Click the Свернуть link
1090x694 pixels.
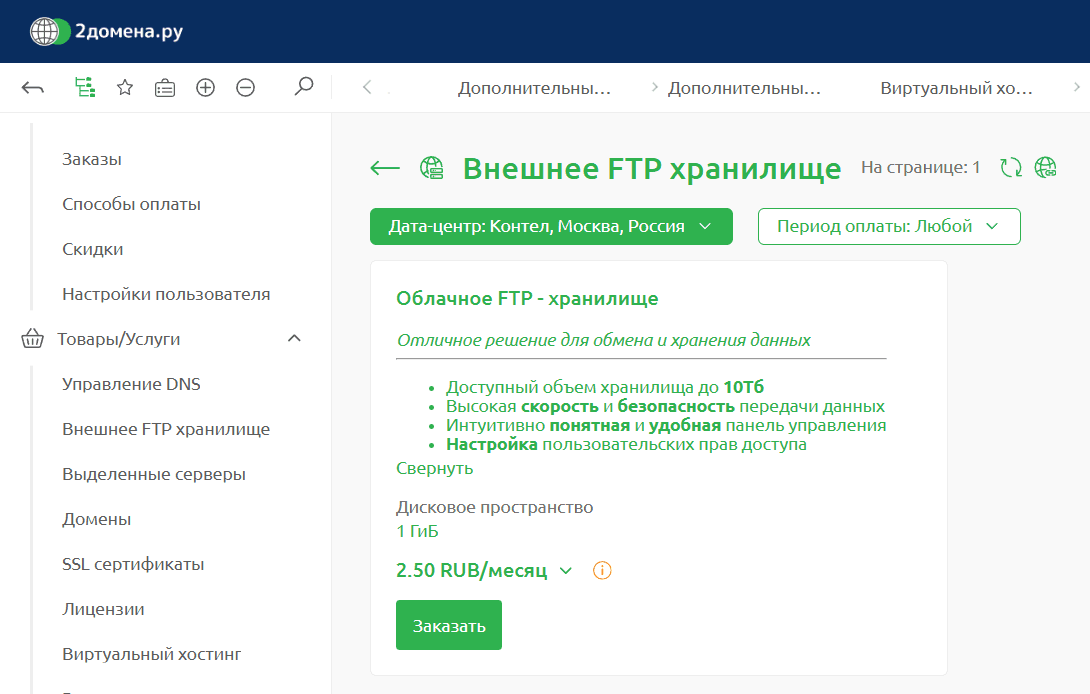(x=434, y=468)
